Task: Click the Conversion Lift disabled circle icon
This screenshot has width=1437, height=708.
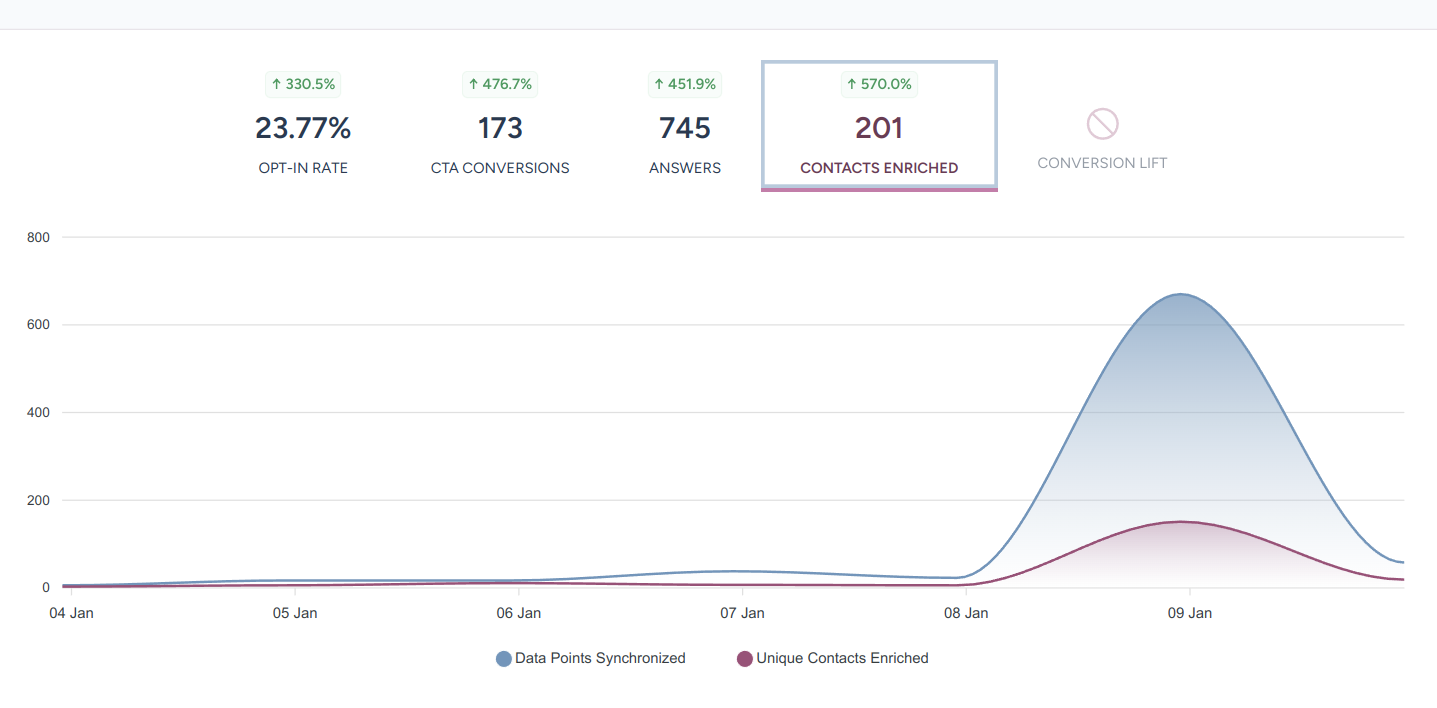Action: [x=1102, y=124]
